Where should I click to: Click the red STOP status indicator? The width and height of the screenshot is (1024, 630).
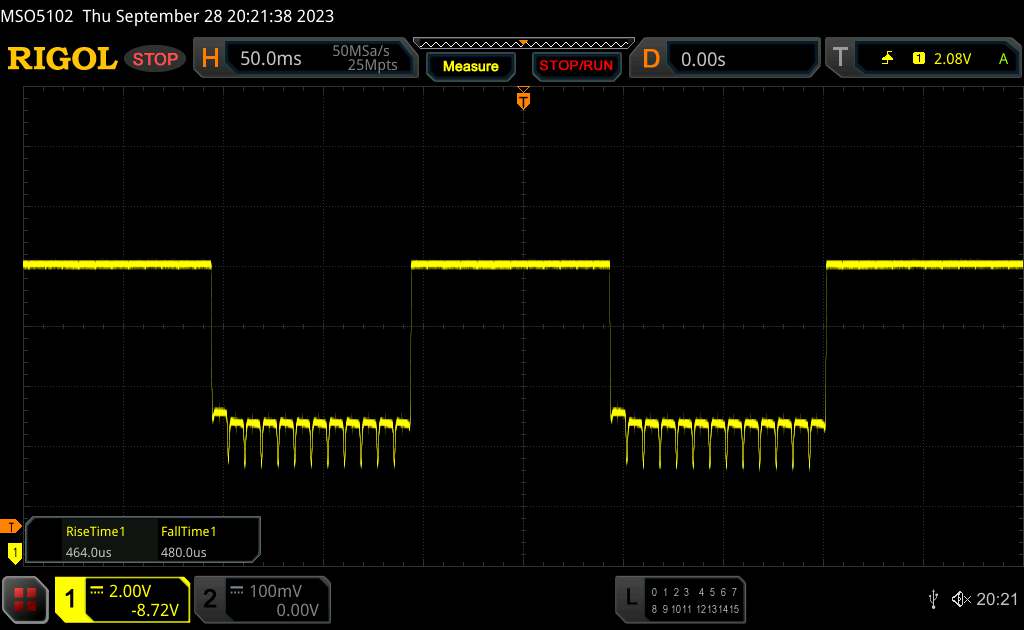[155, 59]
